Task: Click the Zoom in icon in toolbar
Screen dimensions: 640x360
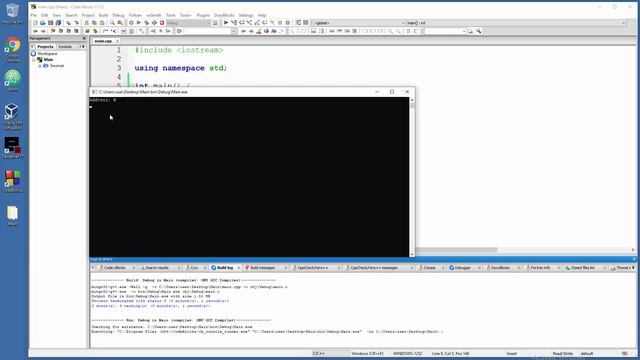Action: 390,31
